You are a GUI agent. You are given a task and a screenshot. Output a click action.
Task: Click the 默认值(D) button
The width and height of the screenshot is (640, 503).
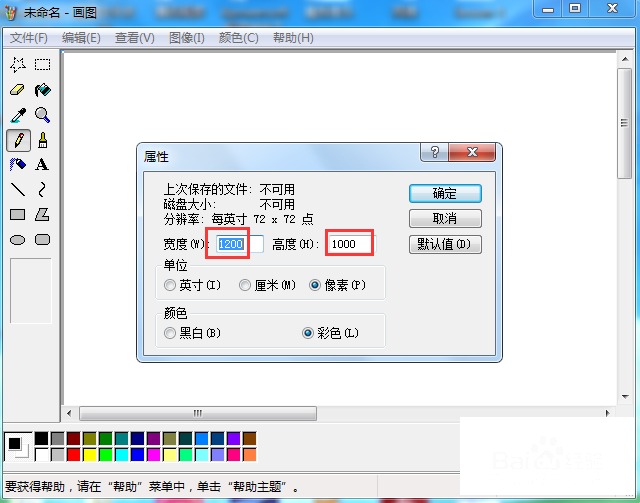point(445,245)
